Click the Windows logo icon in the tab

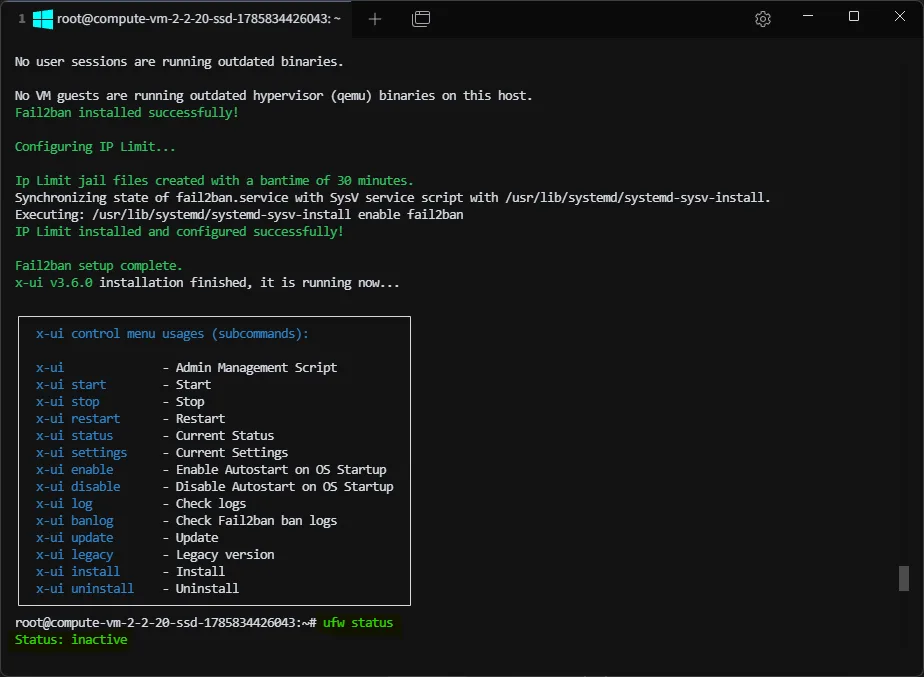pyautogui.click(x=42, y=19)
